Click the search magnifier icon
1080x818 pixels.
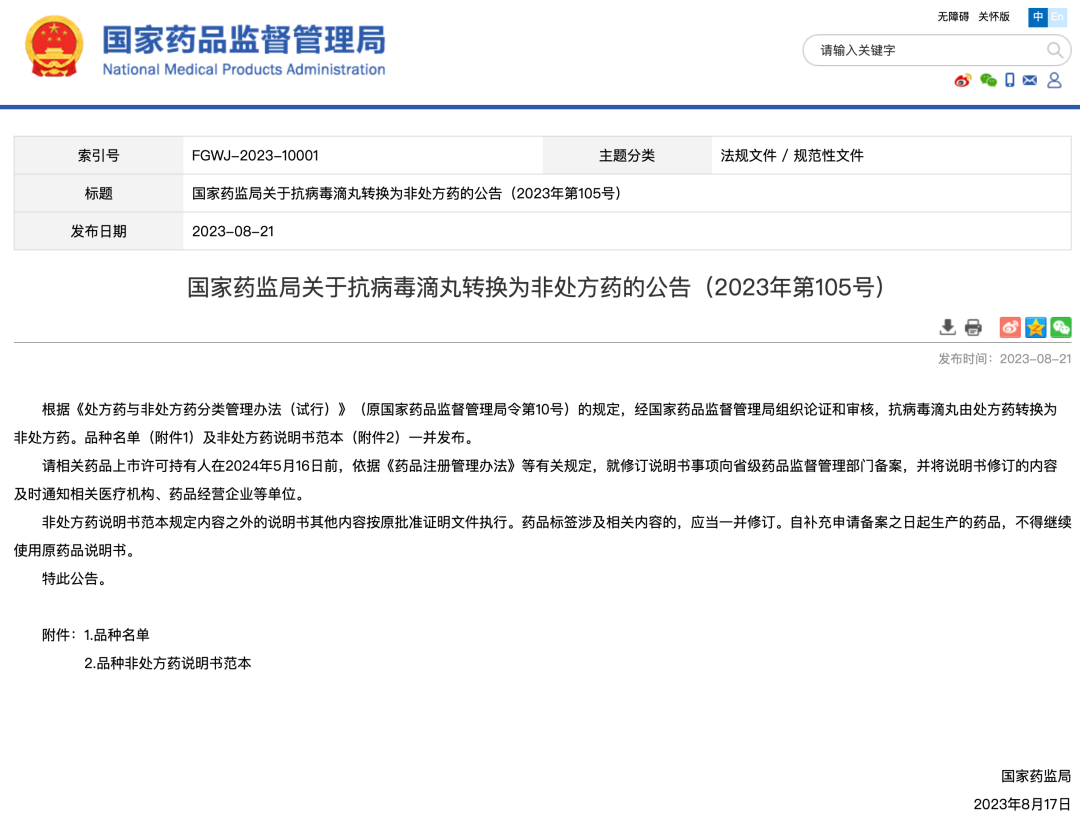click(x=1055, y=50)
